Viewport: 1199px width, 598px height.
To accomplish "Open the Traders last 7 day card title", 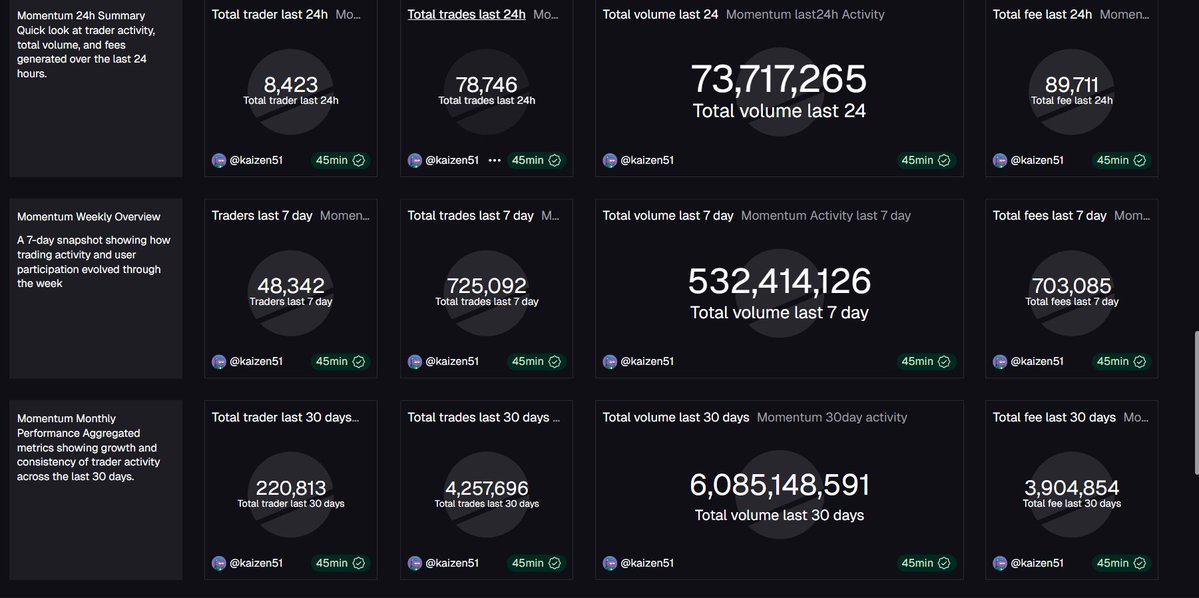I will (262, 216).
